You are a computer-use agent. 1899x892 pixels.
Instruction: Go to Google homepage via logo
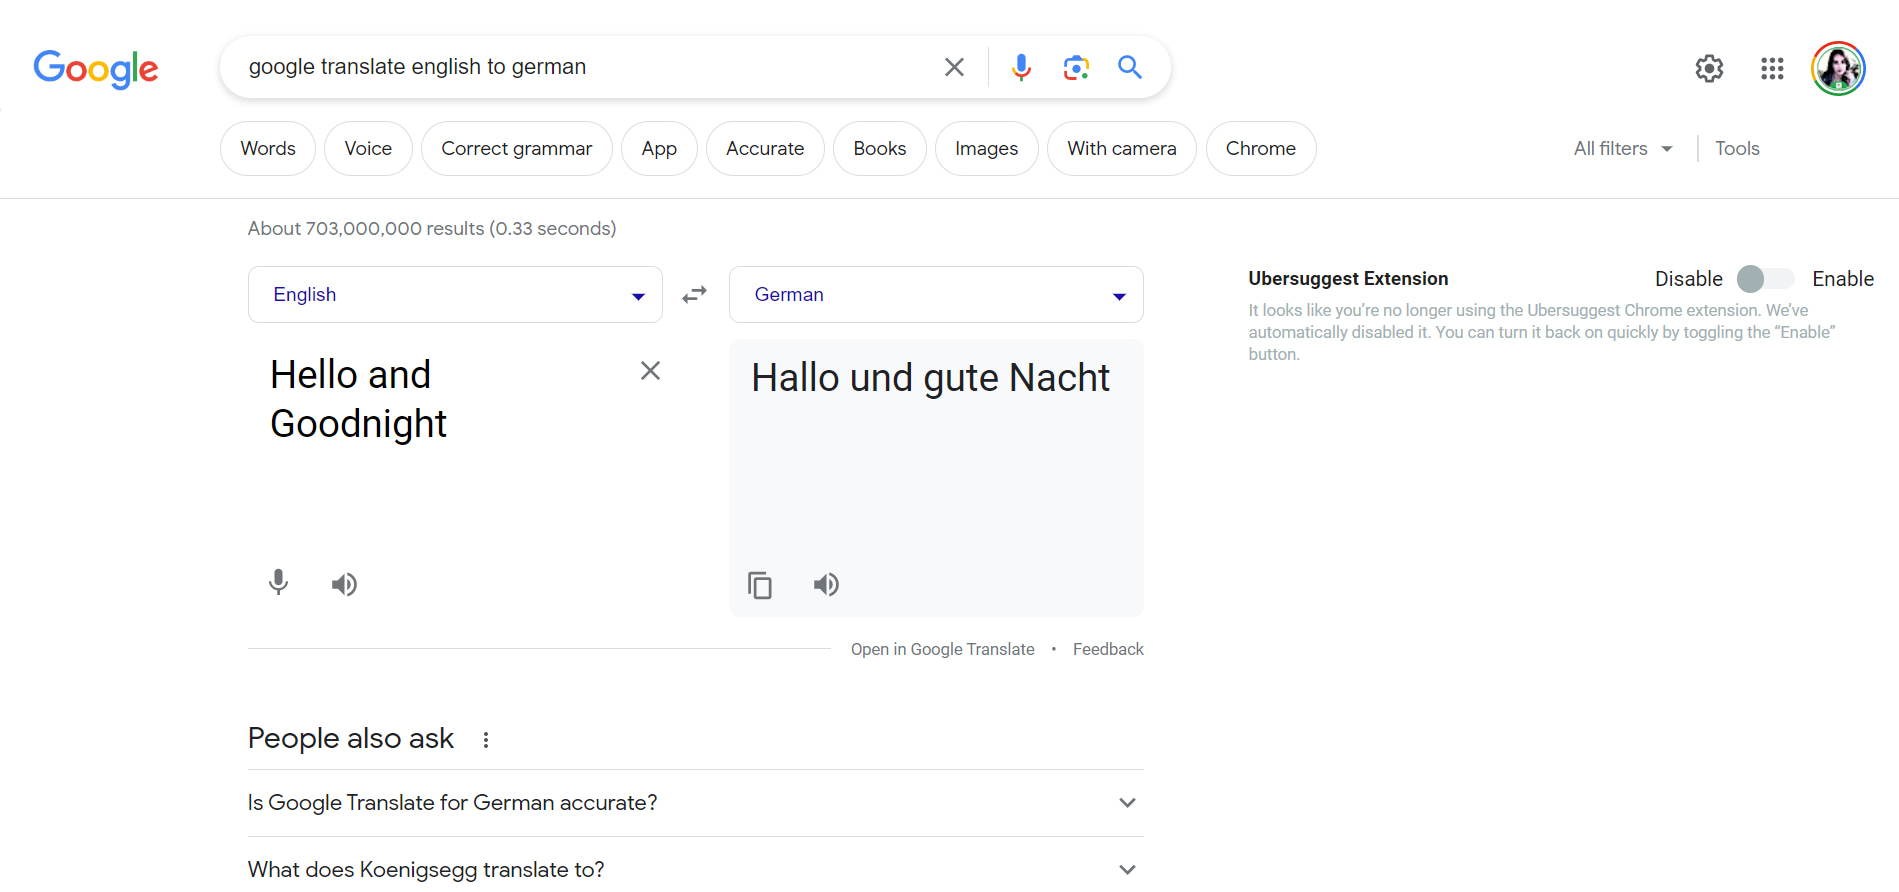pos(96,68)
